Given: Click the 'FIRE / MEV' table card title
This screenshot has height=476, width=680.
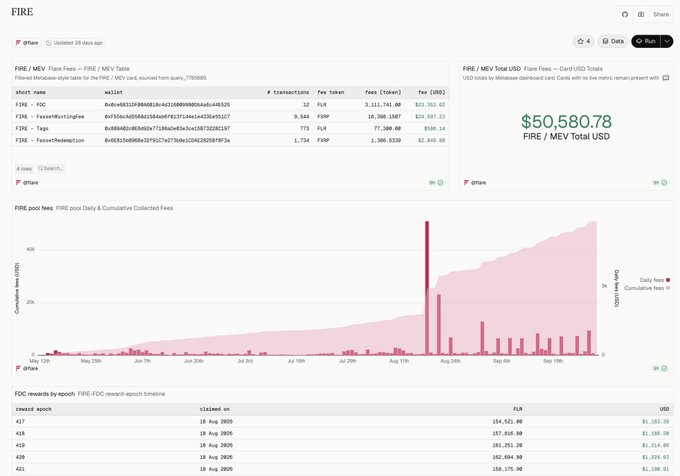Looking at the screenshot, I should pyautogui.click(x=30, y=69).
